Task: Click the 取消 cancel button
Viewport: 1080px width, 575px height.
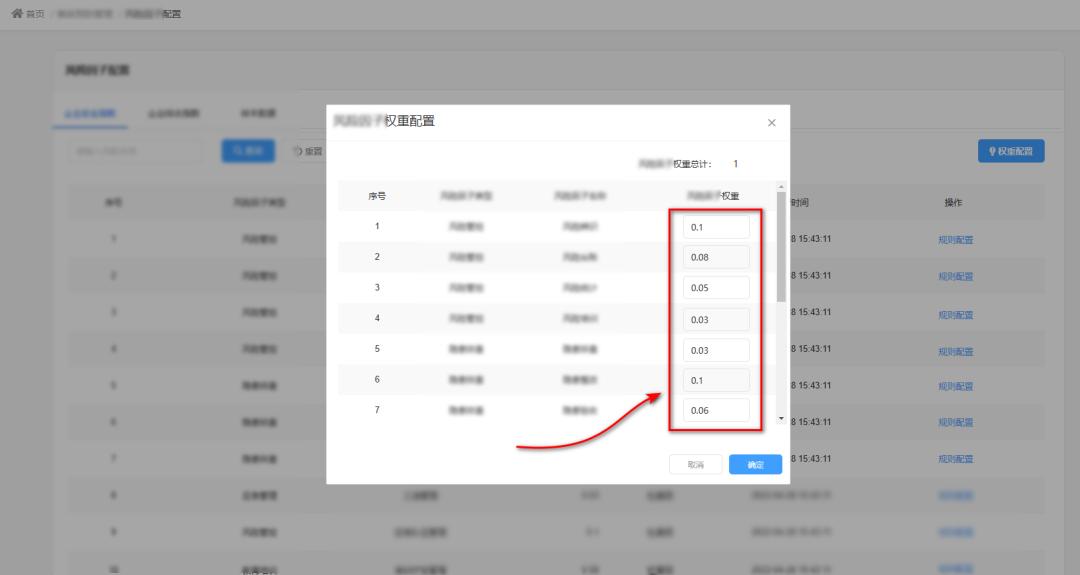Action: (696, 465)
